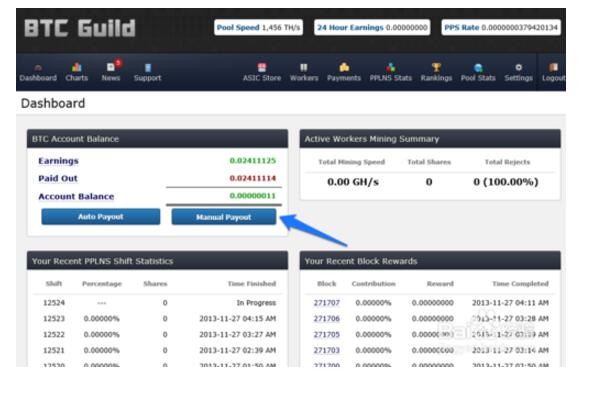The height and width of the screenshot is (394, 597).
Task: Click the Total Rejects column header
Action: tap(507, 162)
